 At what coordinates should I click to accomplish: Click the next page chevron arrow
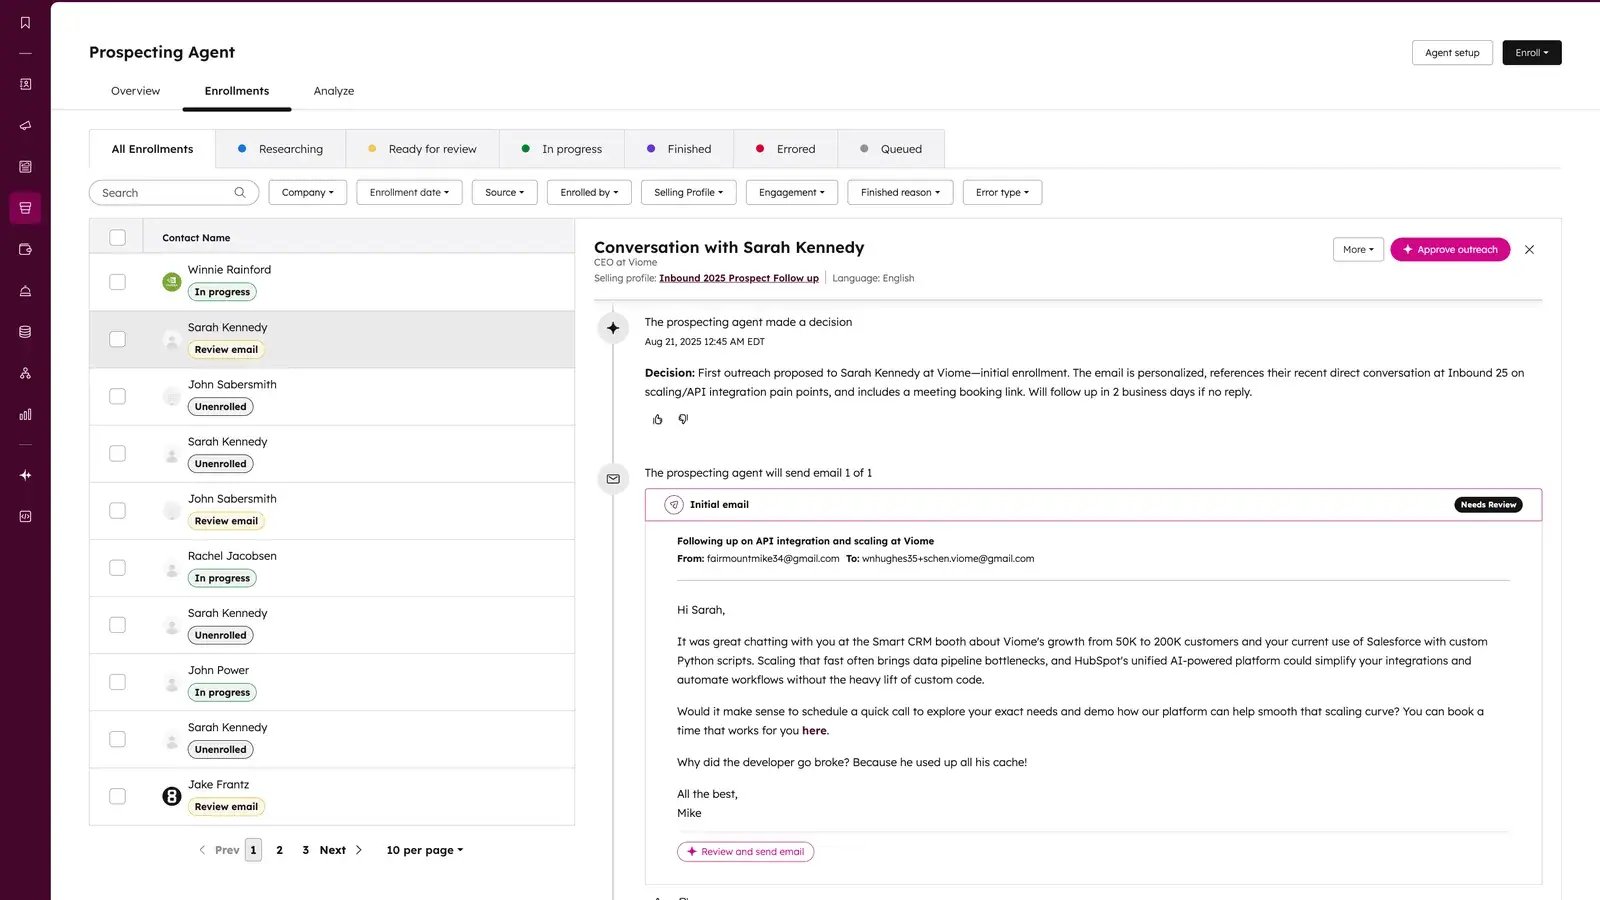click(x=359, y=850)
